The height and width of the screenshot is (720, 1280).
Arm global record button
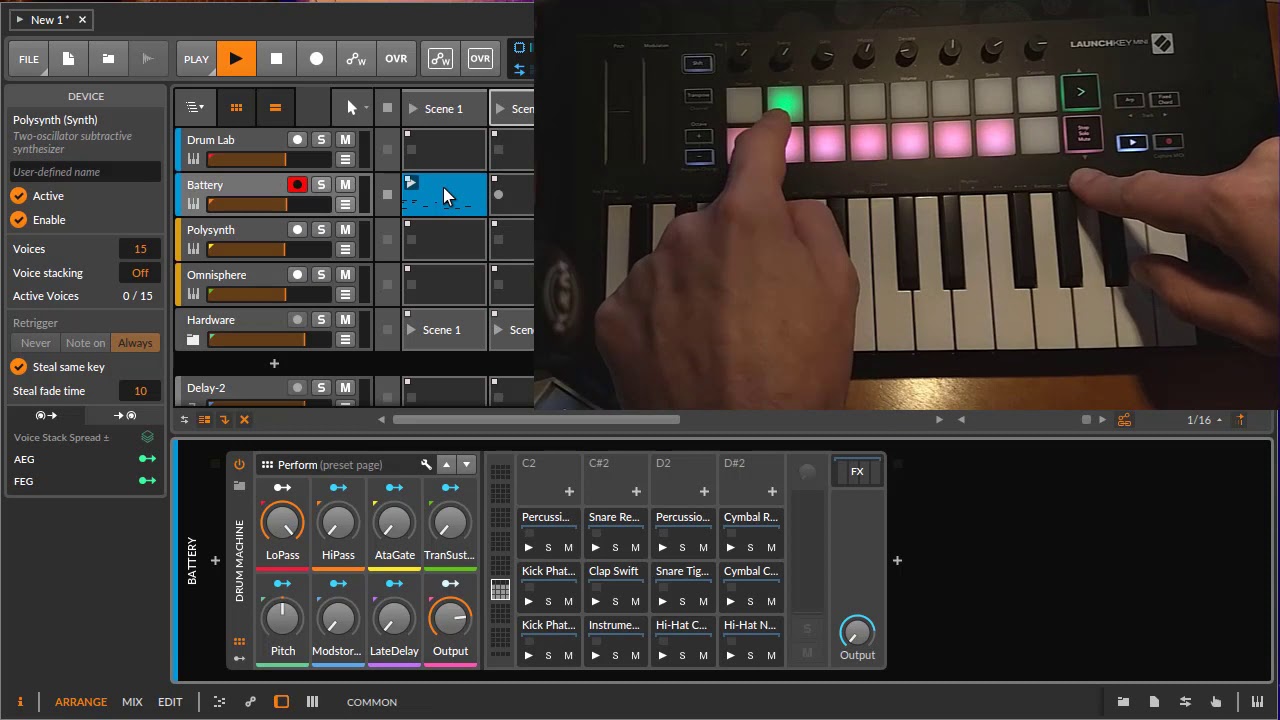(316, 59)
